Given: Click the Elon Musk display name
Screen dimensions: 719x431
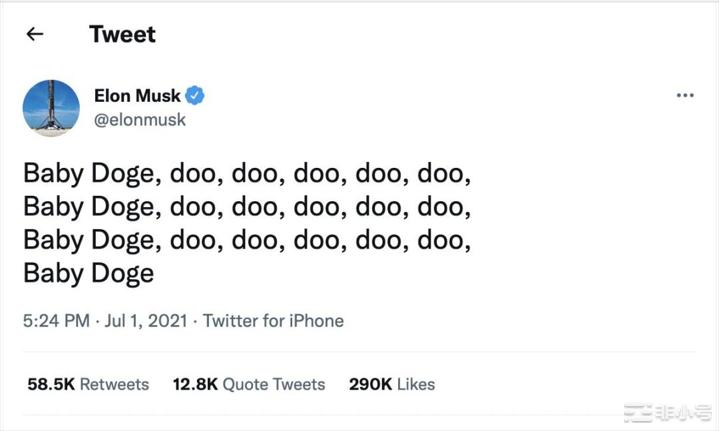Looking at the screenshot, I should click(x=137, y=96).
